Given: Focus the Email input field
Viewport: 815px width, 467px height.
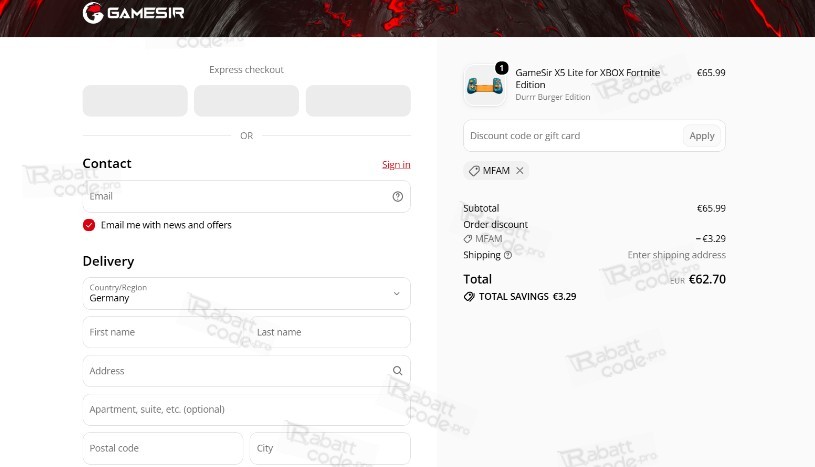Looking at the screenshot, I should (246, 197).
